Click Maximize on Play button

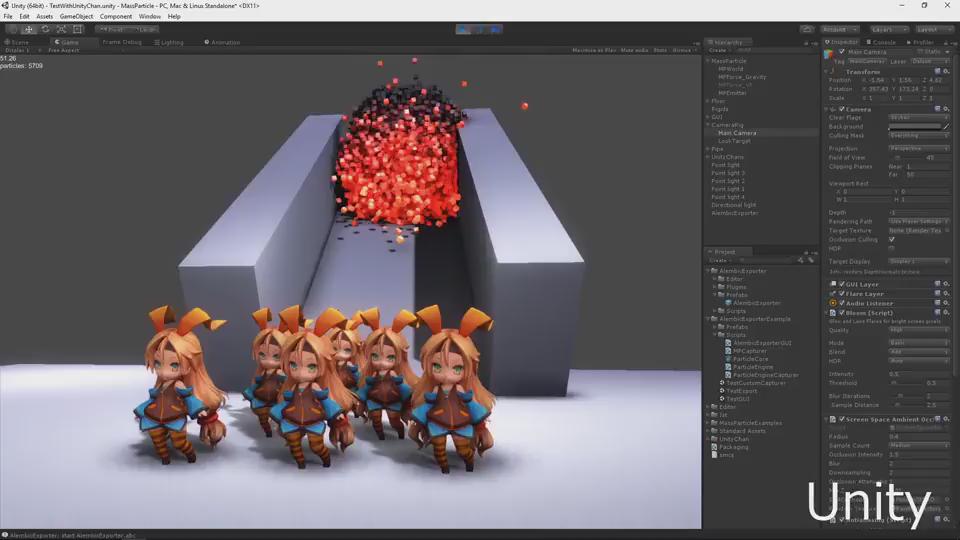click(x=594, y=50)
